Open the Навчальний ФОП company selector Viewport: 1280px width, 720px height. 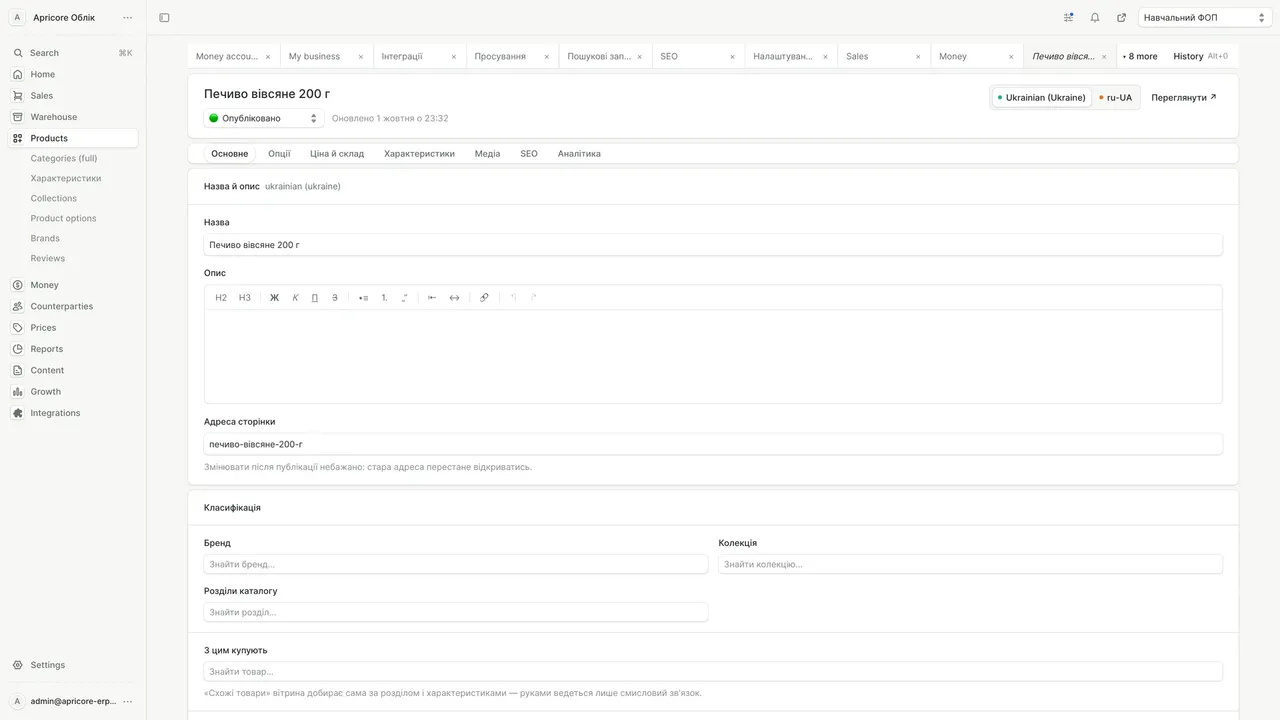point(1205,17)
